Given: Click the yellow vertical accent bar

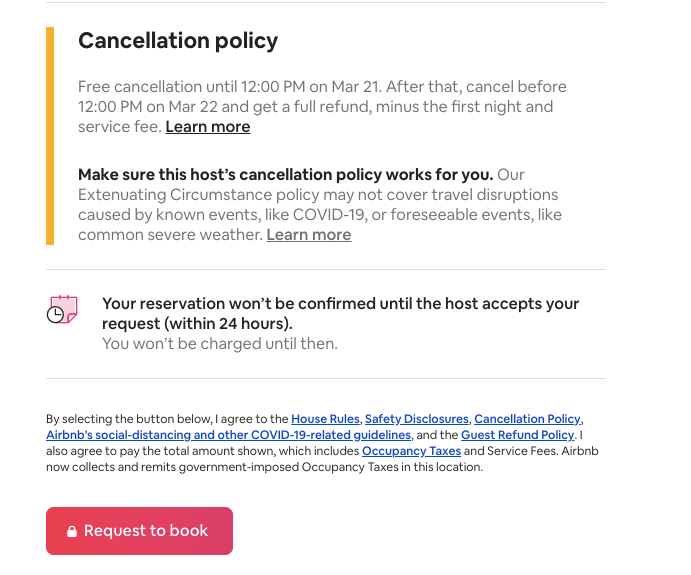Looking at the screenshot, I should point(50,136).
